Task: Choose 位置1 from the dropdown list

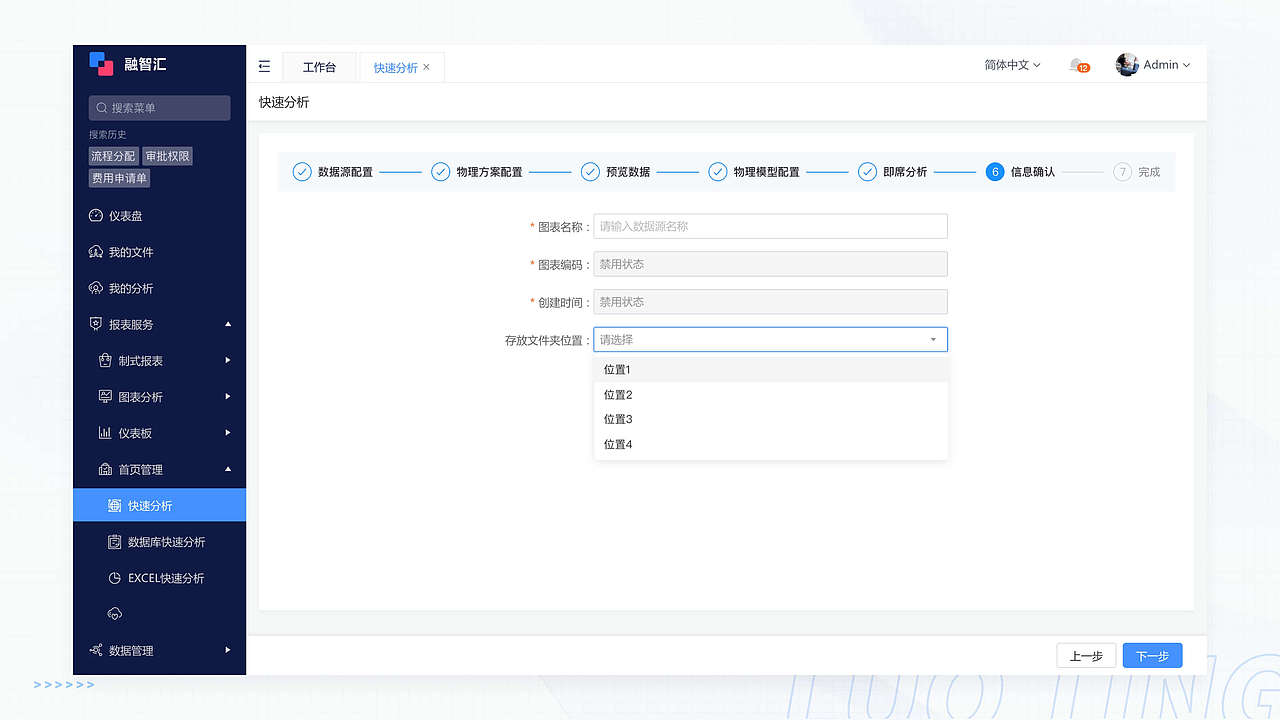Action: pyautogui.click(x=770, y=370)
